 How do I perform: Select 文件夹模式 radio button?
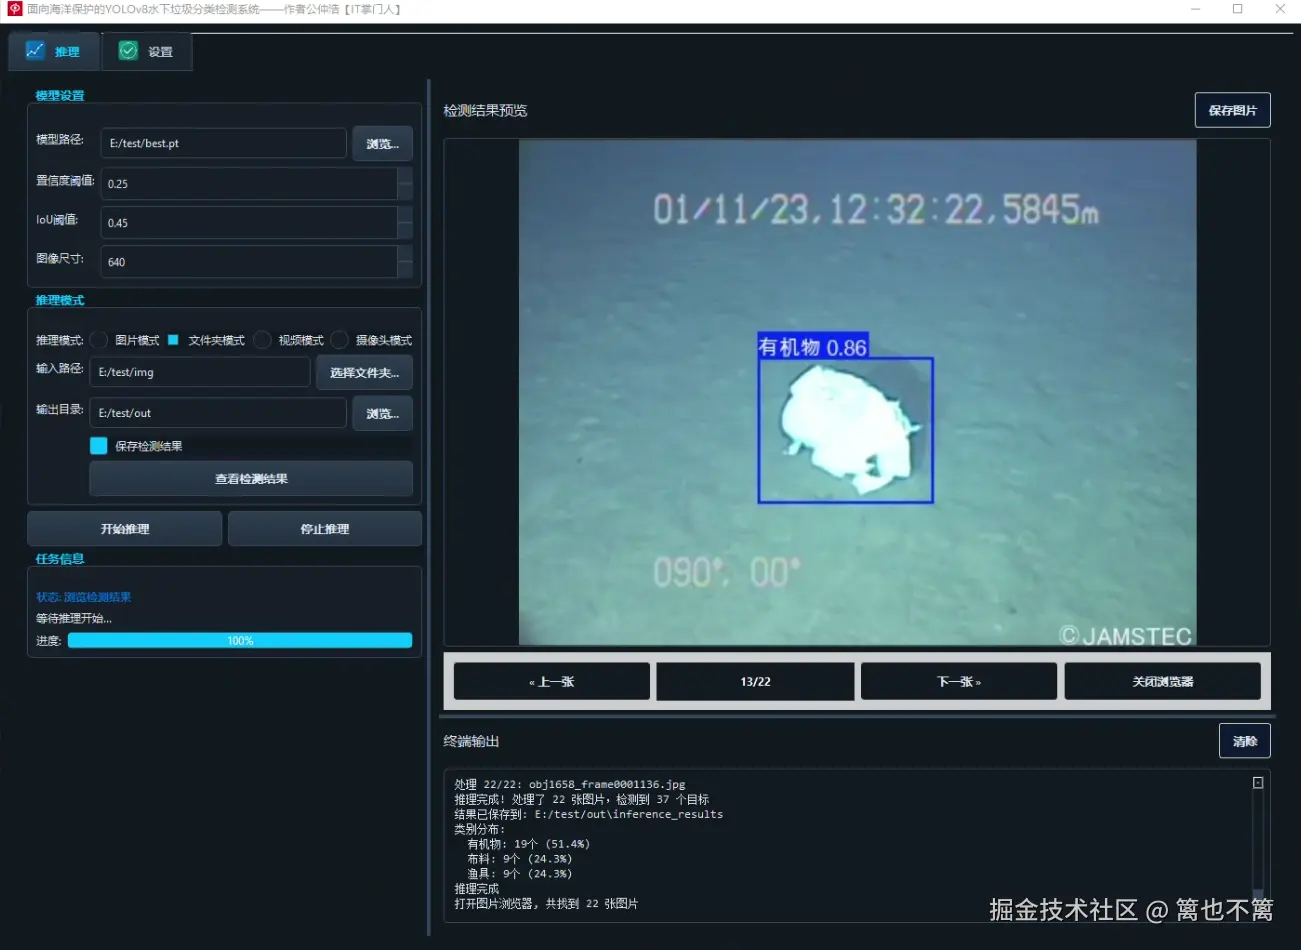click(173, 340)
